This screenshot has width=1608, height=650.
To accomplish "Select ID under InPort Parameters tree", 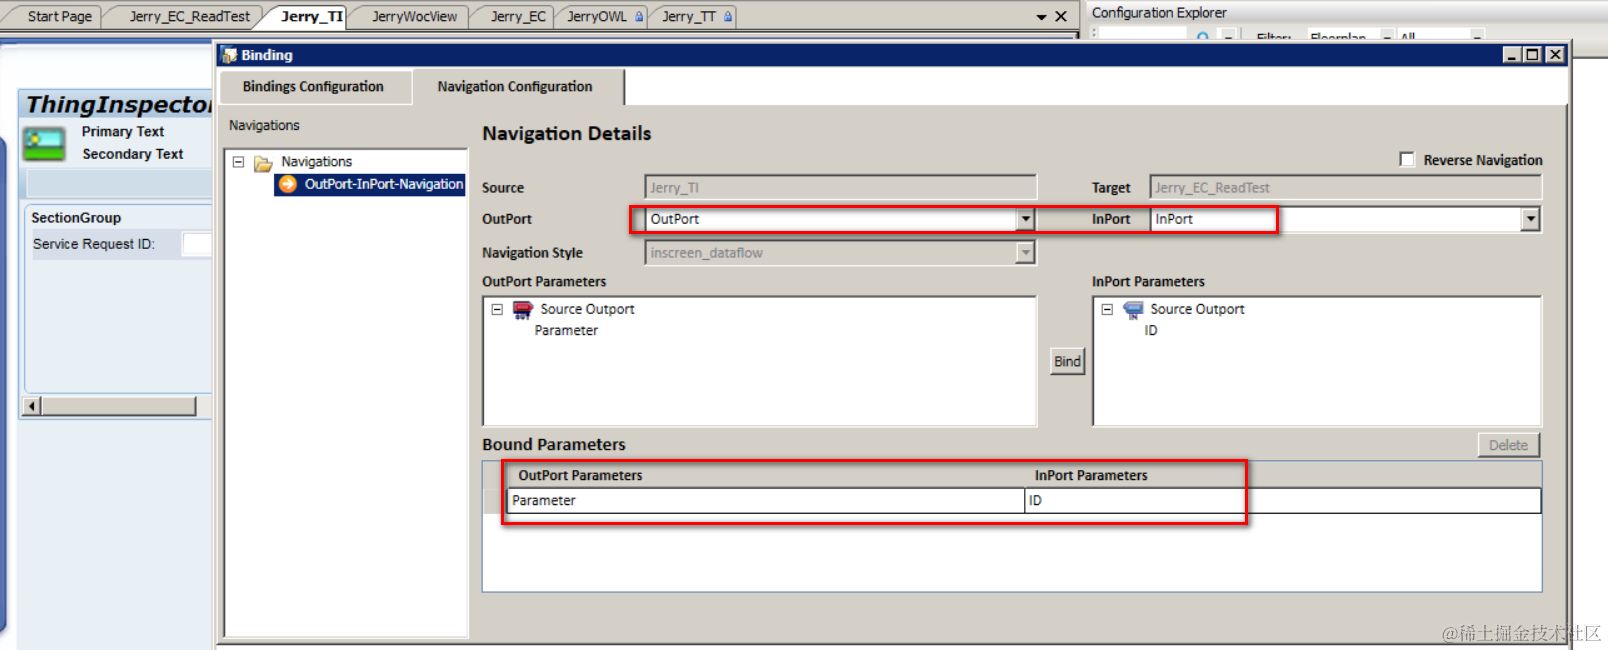I will [1151, 331].
